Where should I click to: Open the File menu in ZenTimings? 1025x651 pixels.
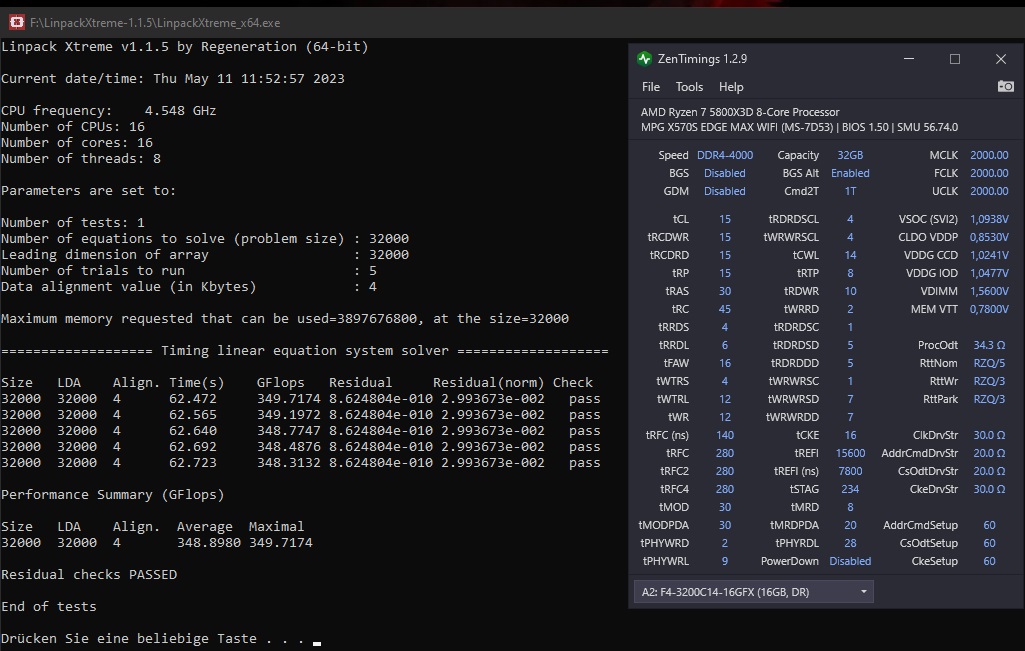click(x=650, y=87)
